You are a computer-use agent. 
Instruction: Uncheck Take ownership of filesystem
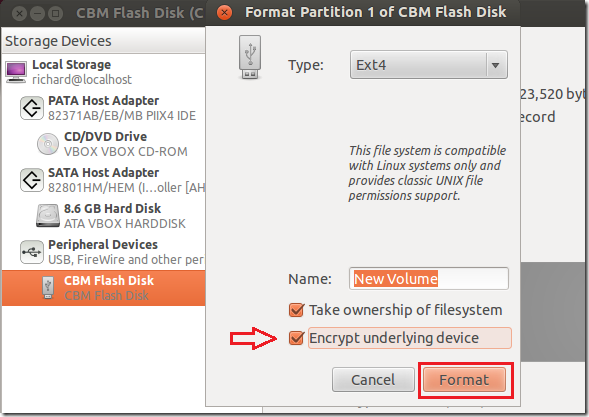[x=296, y=310]
